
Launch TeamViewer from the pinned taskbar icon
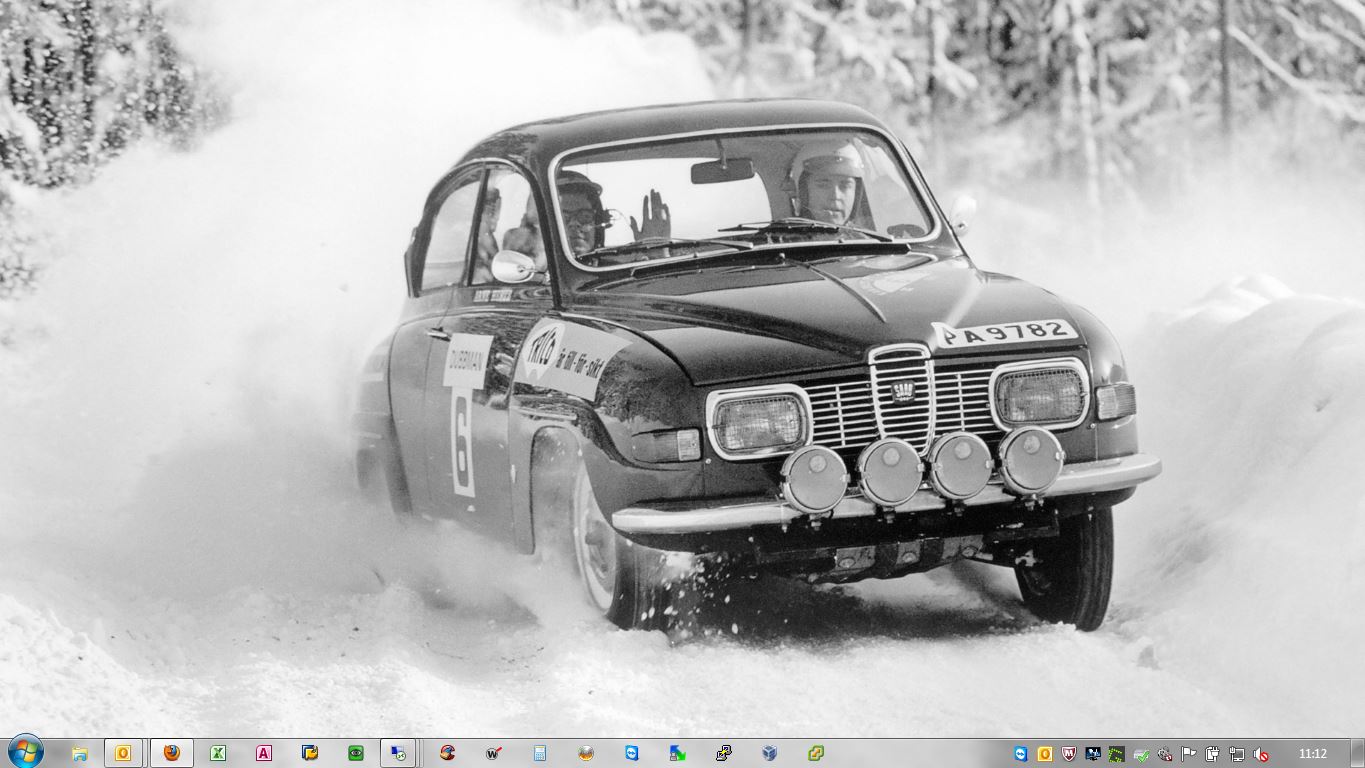point(632,753)
